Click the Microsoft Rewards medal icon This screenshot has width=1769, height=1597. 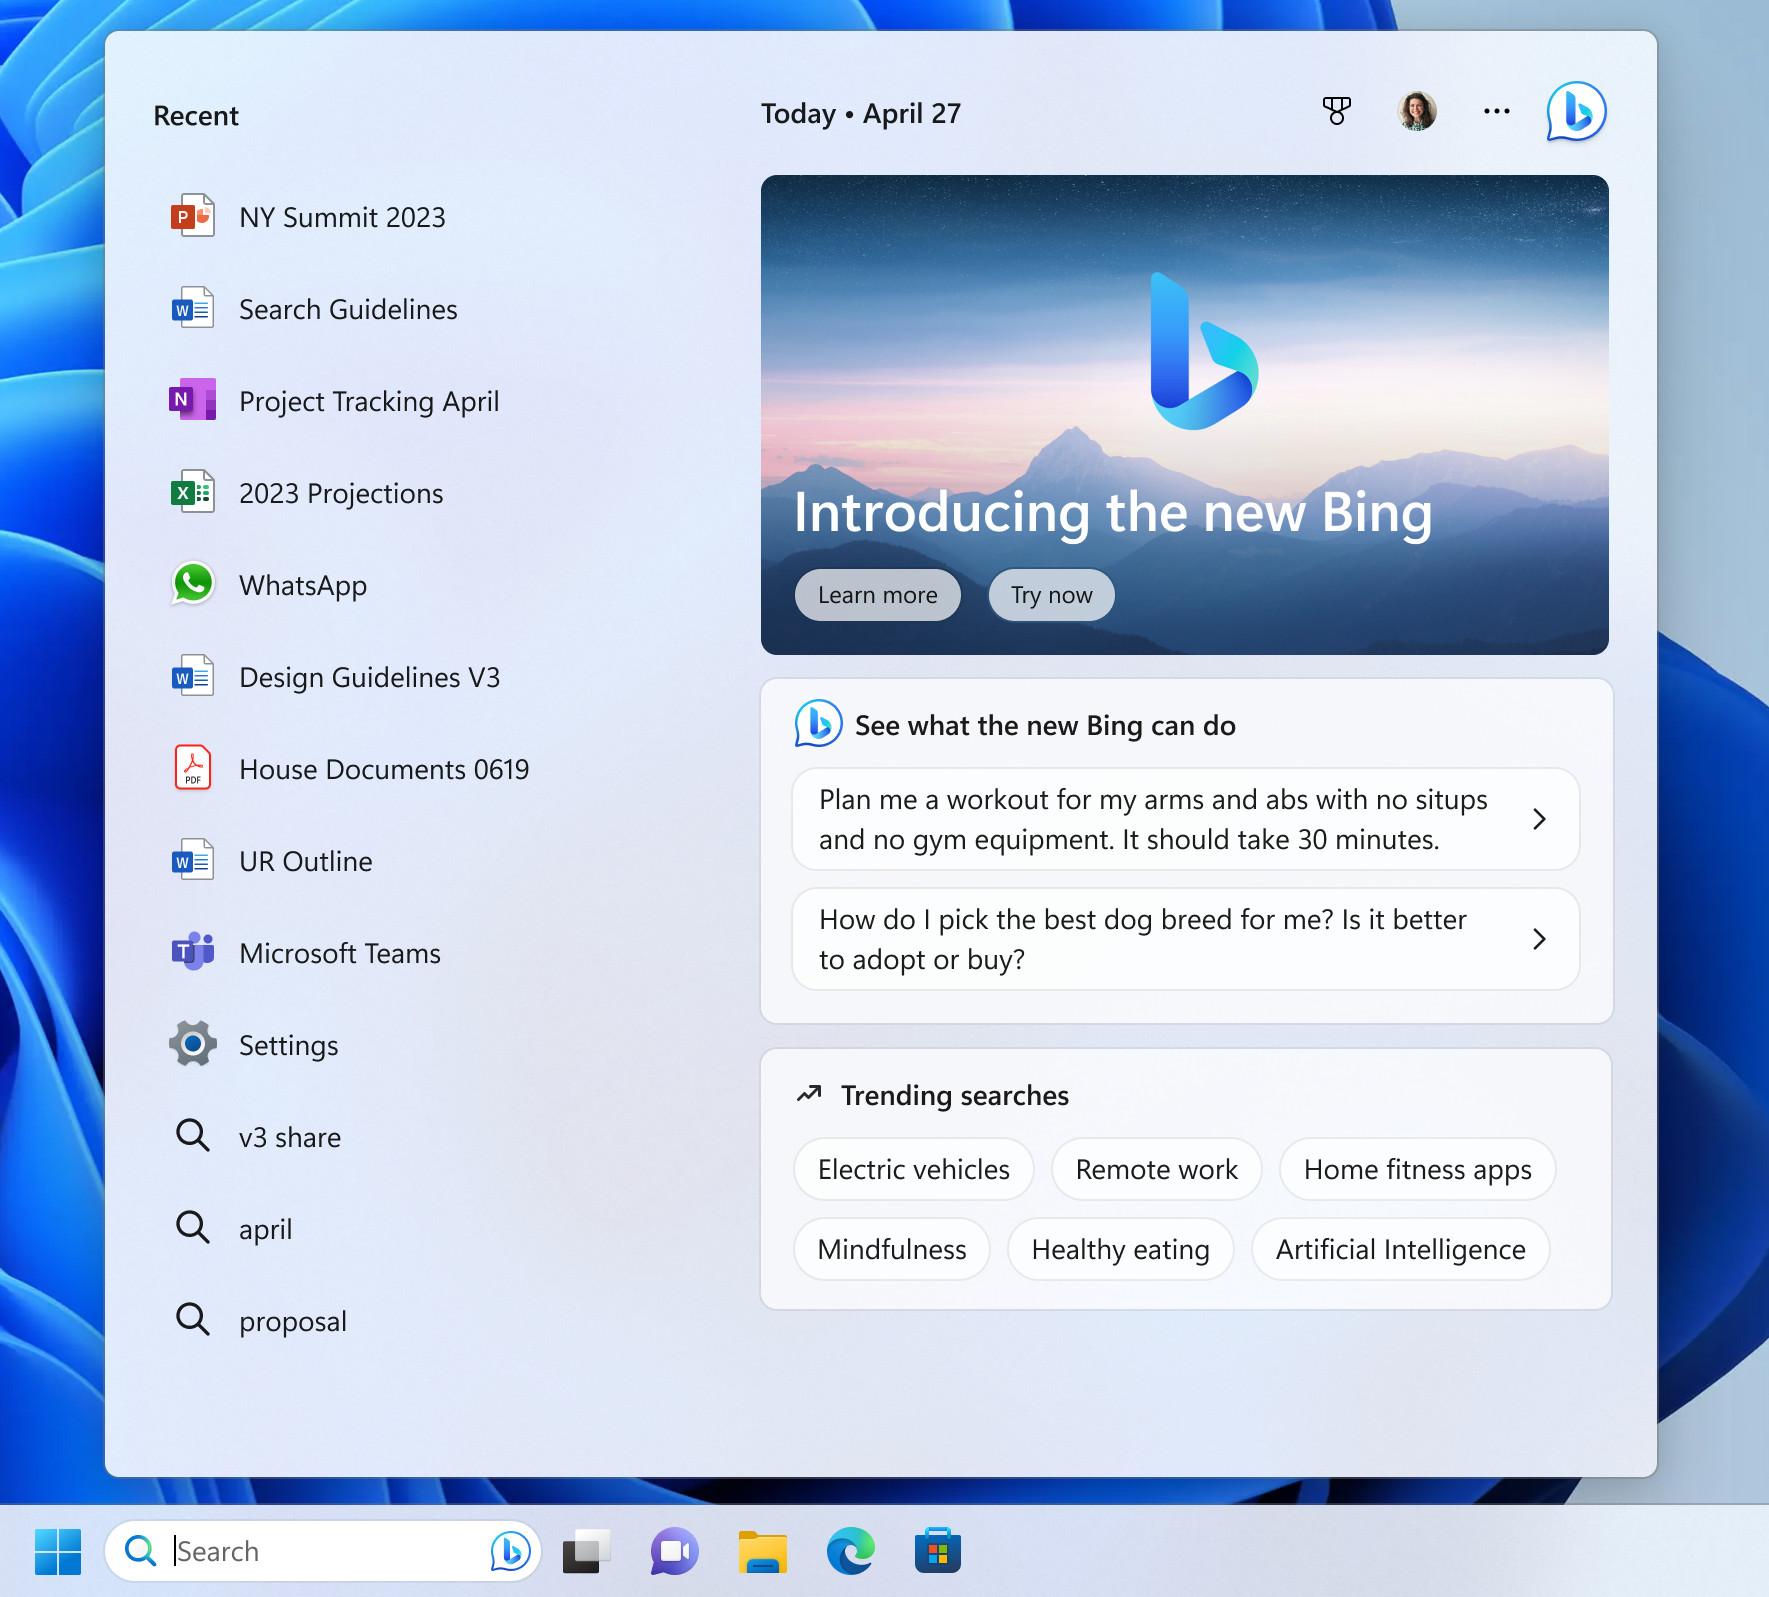(1336, 111)
